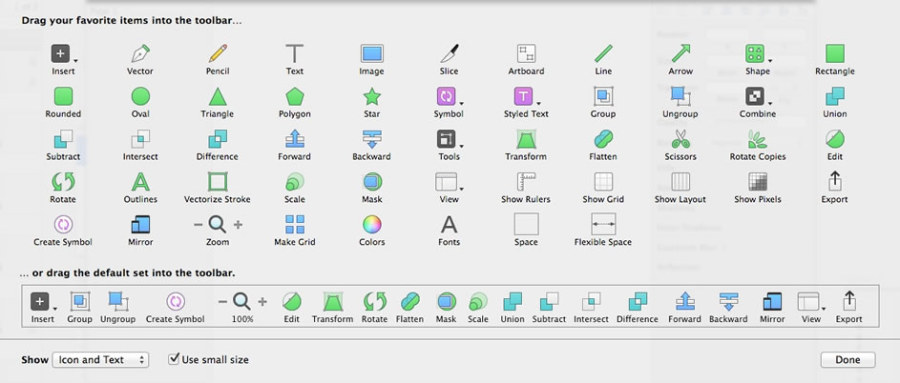This screenshot has width=900, height=383.
Task: Select the Vector pen tool icon
Action: [x=140, y=54]
